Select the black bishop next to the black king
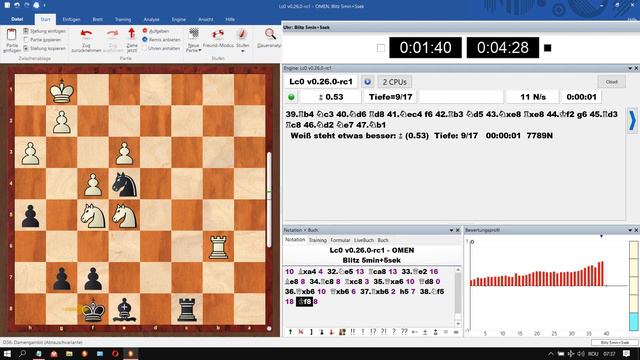This screenshot has width=640, height=360. [124, 309]
